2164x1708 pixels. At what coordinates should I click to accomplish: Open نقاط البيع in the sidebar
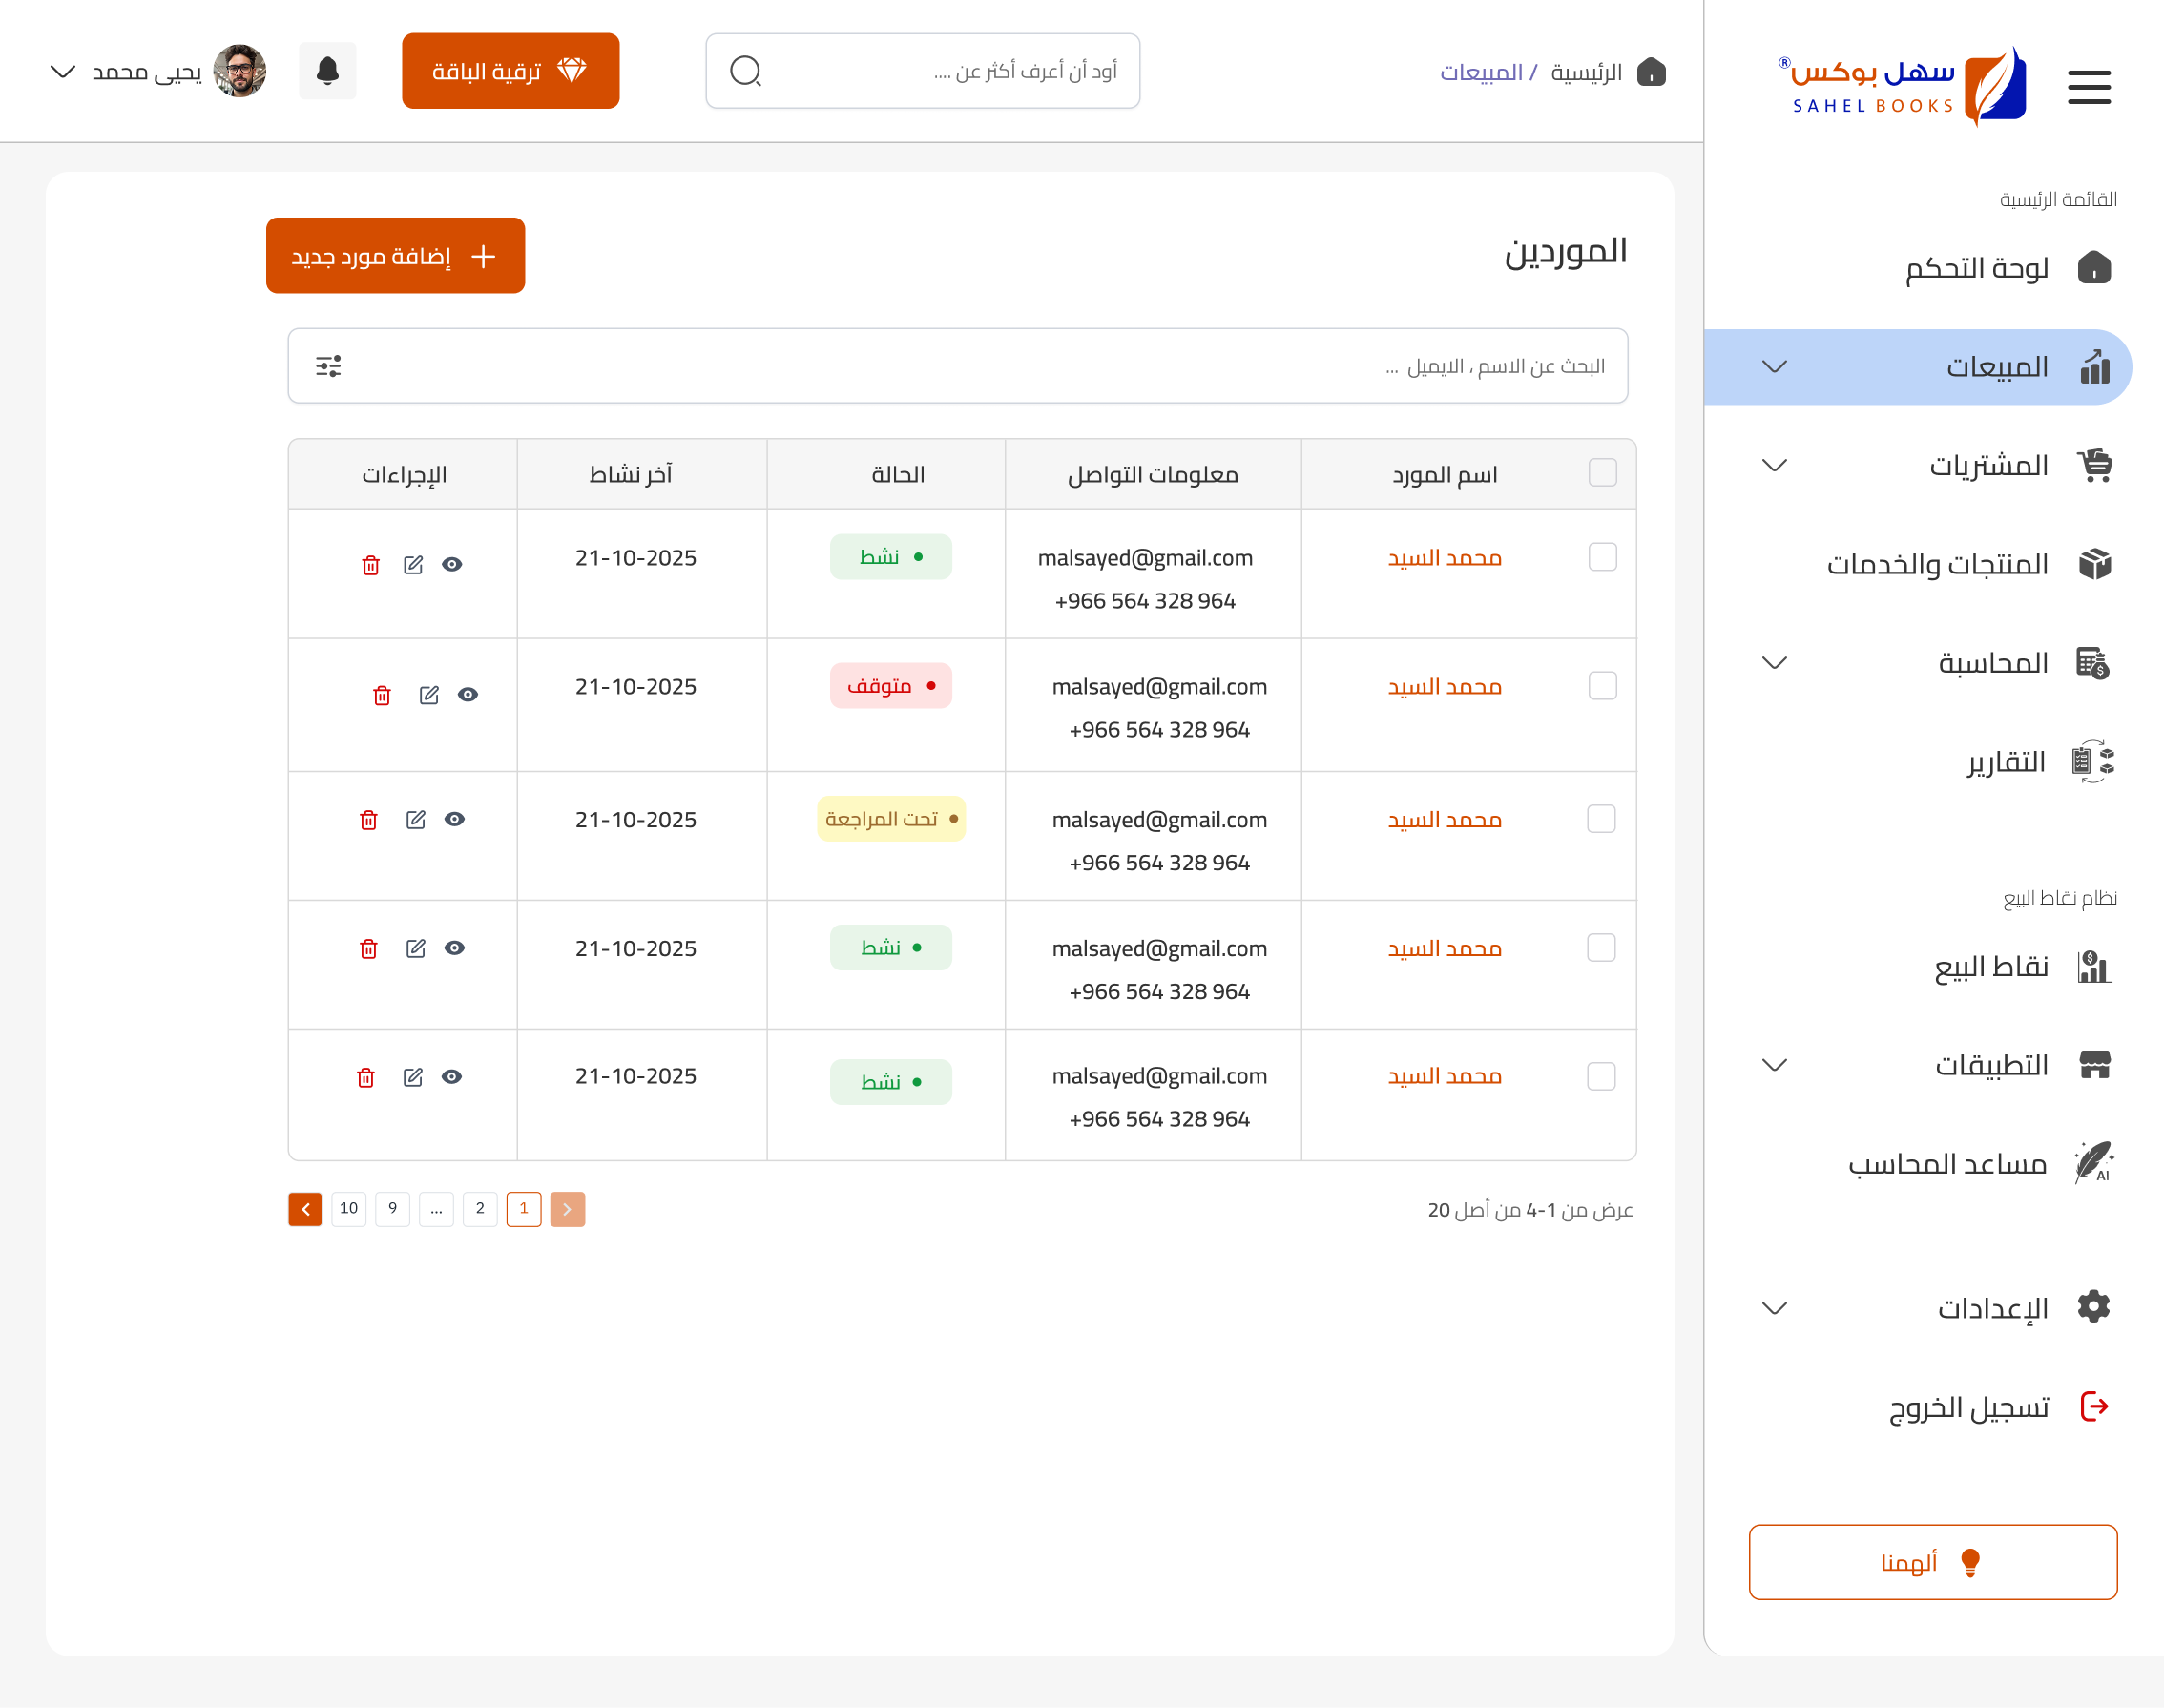[1991, 967]
